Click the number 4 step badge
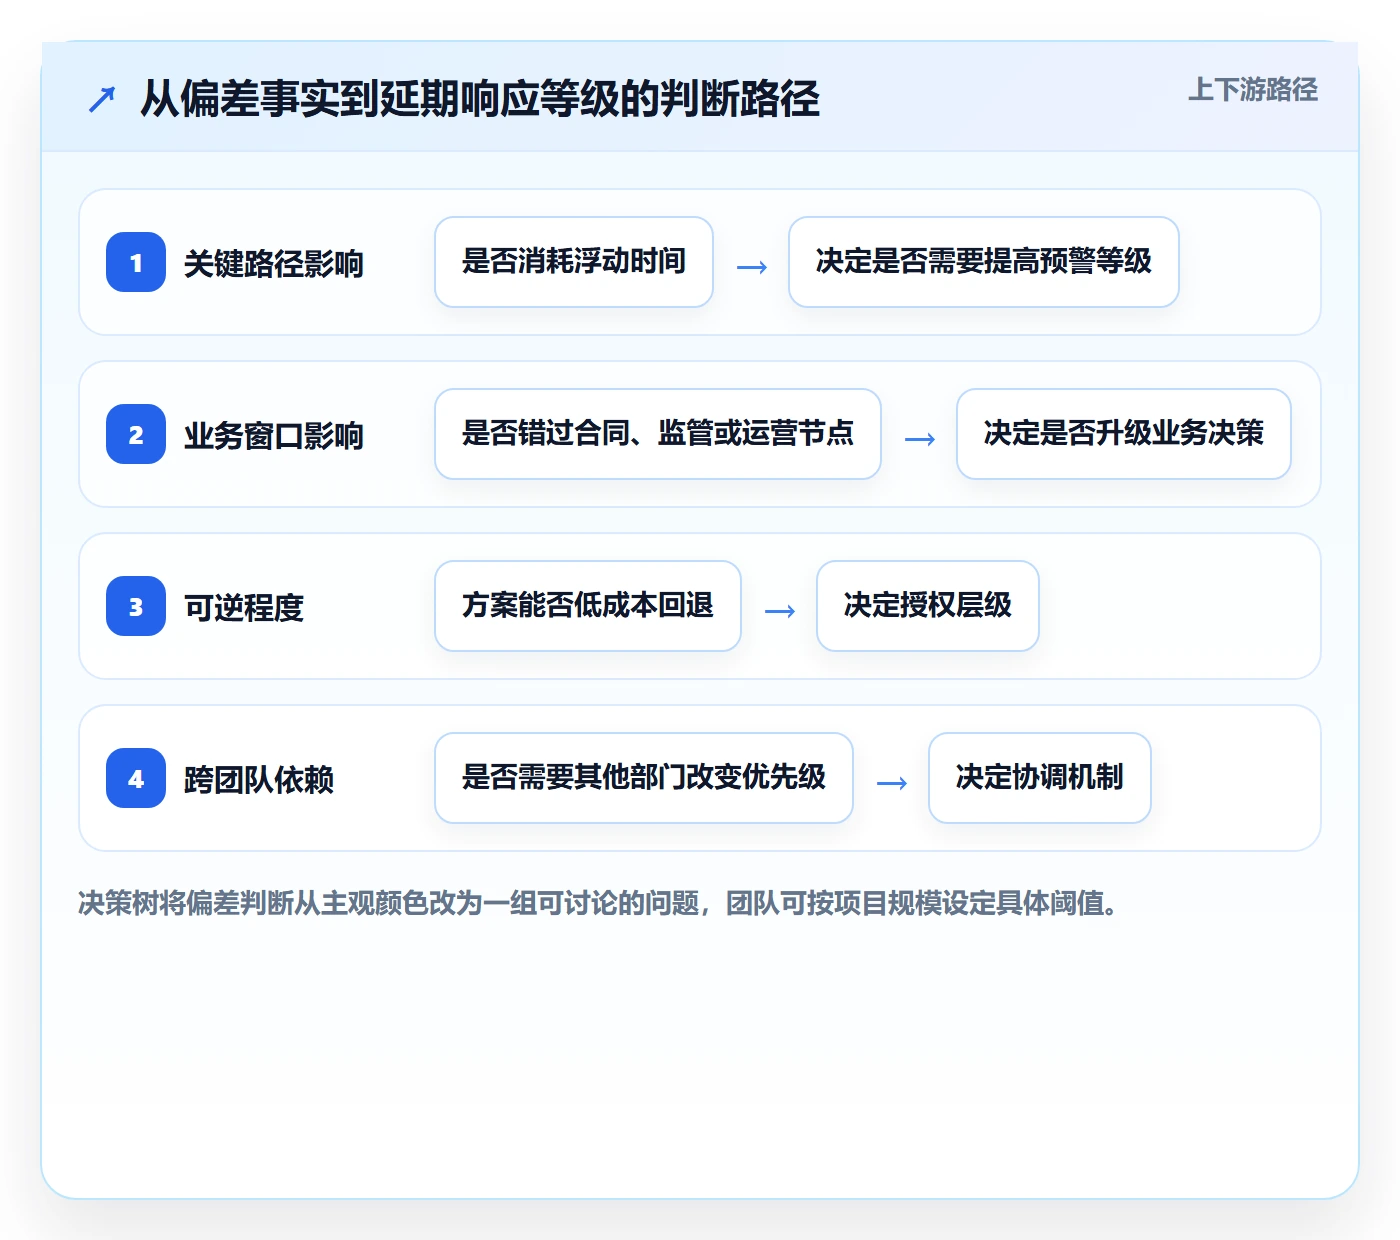Viewport: 1400px width, 1240px height. (x=136, y=778)
